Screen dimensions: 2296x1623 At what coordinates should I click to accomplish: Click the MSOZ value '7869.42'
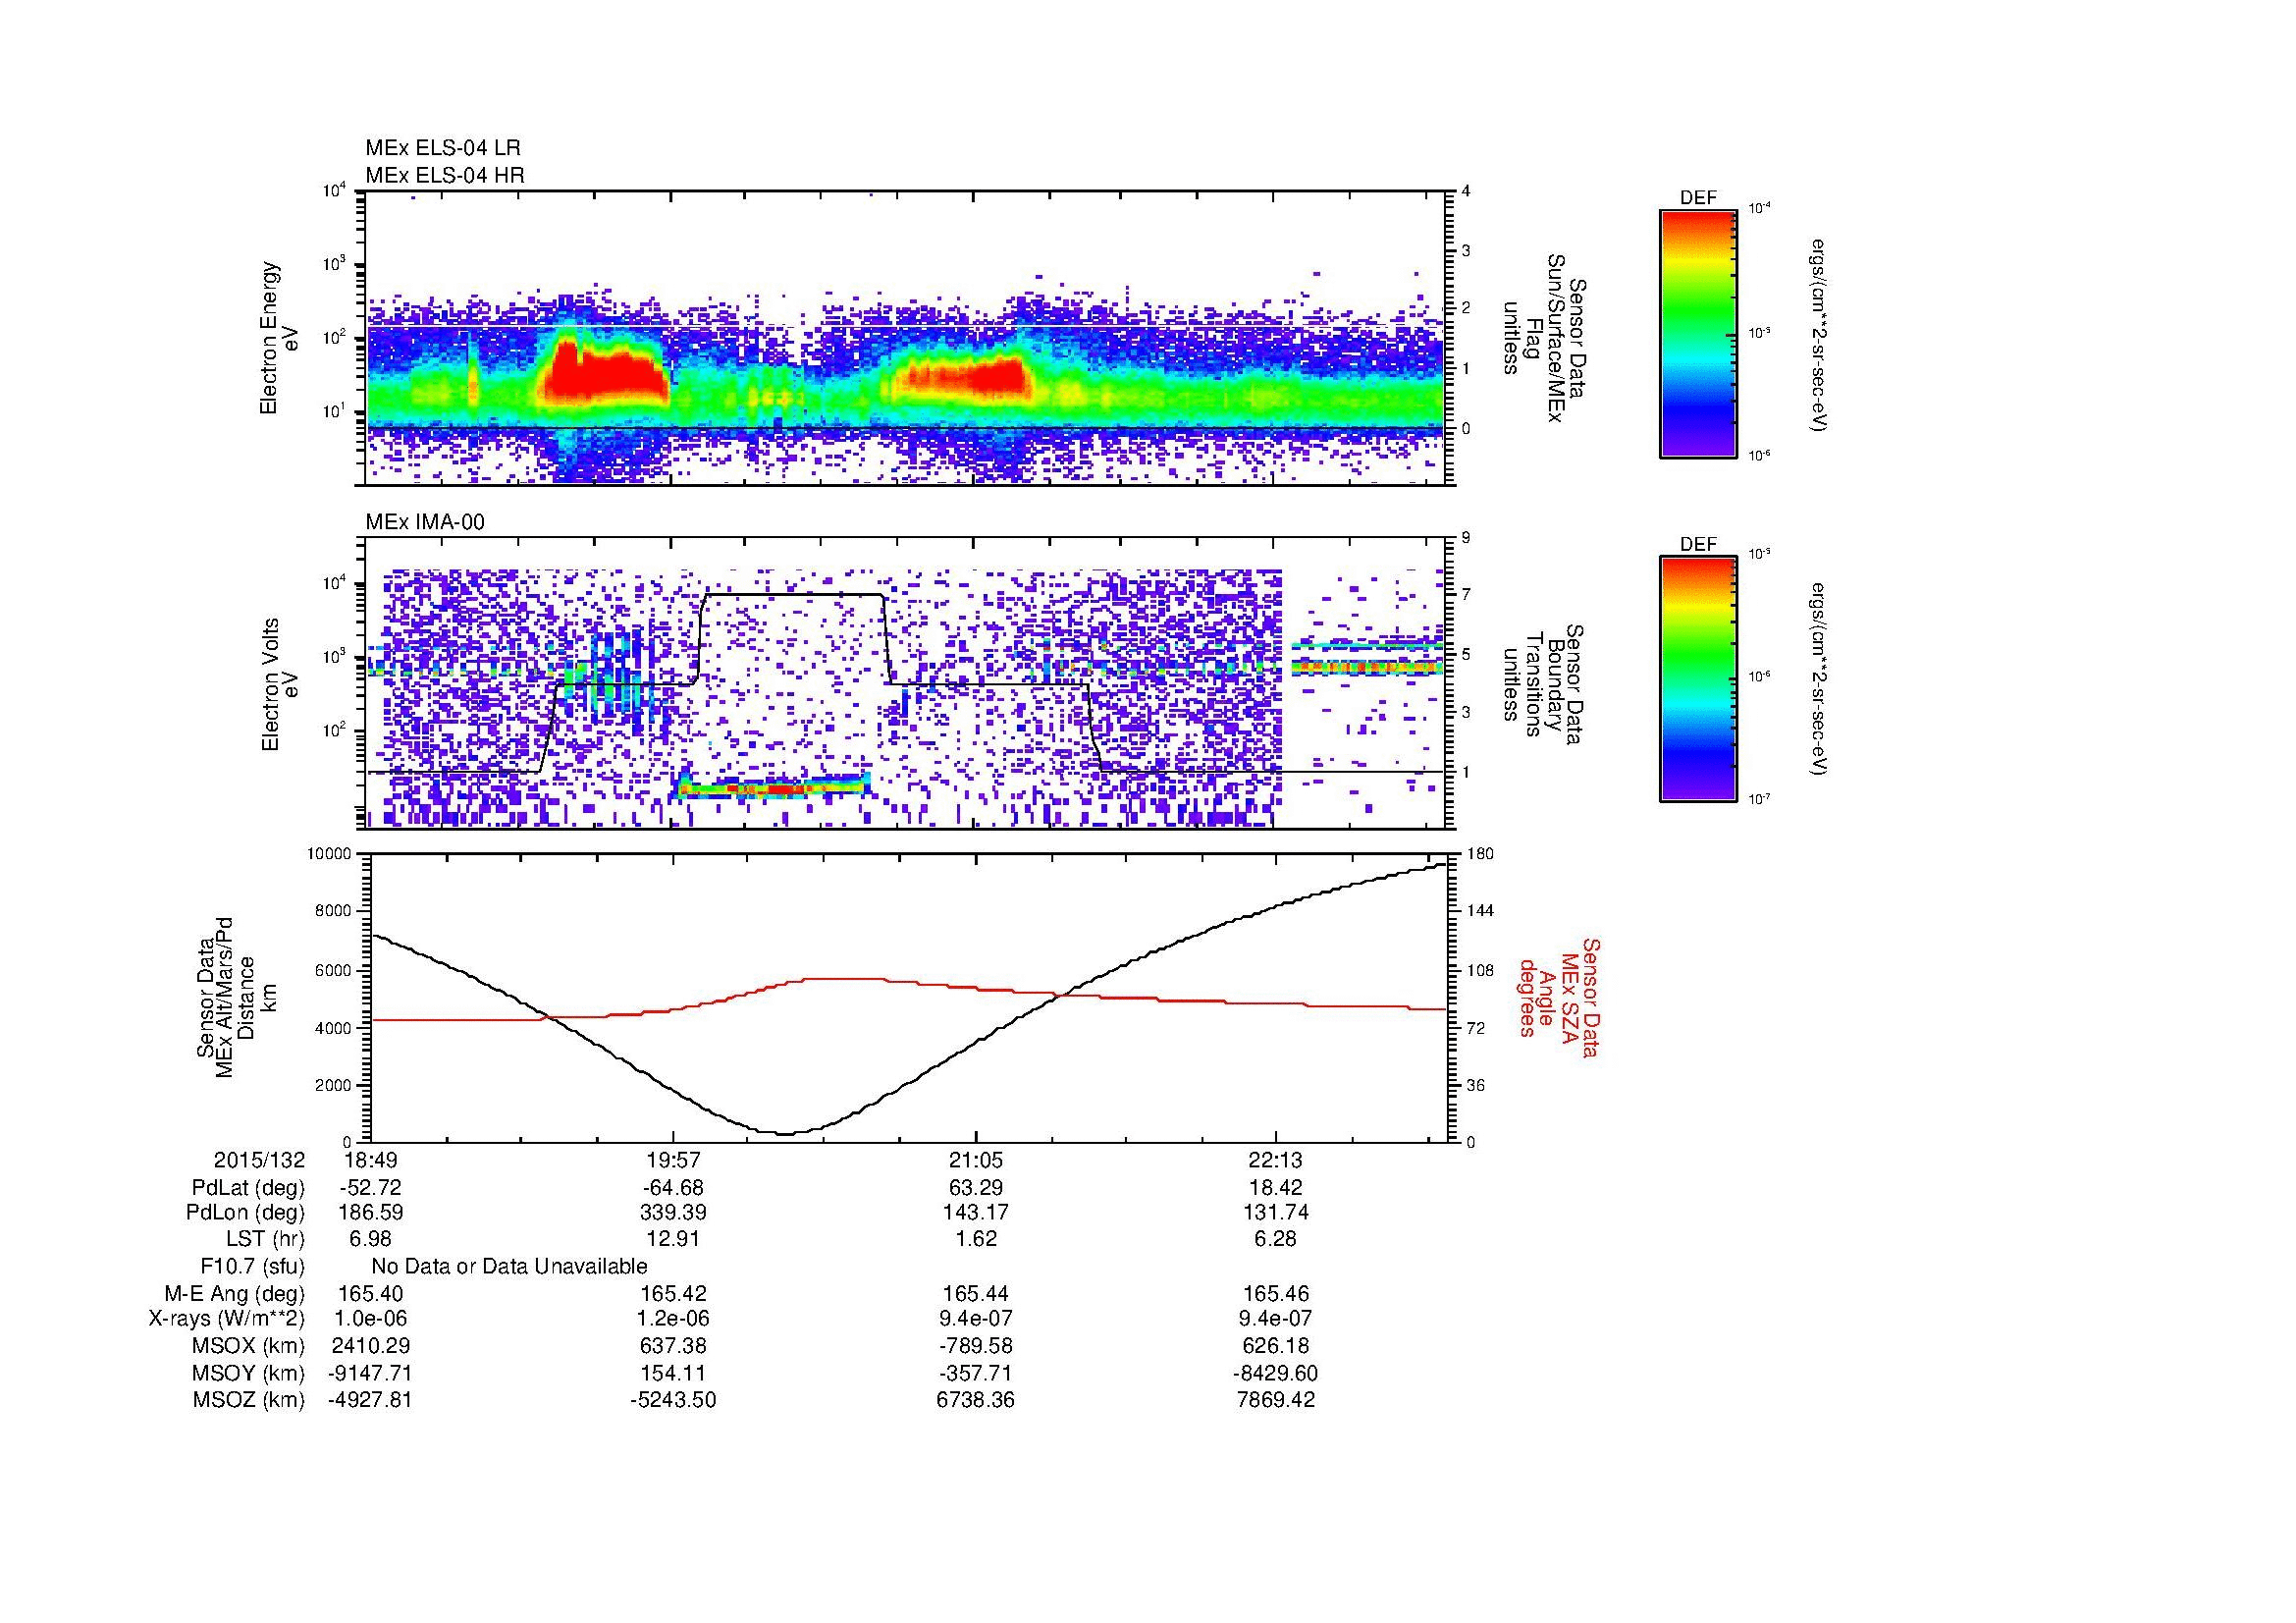click(x=1276, y=1400)
